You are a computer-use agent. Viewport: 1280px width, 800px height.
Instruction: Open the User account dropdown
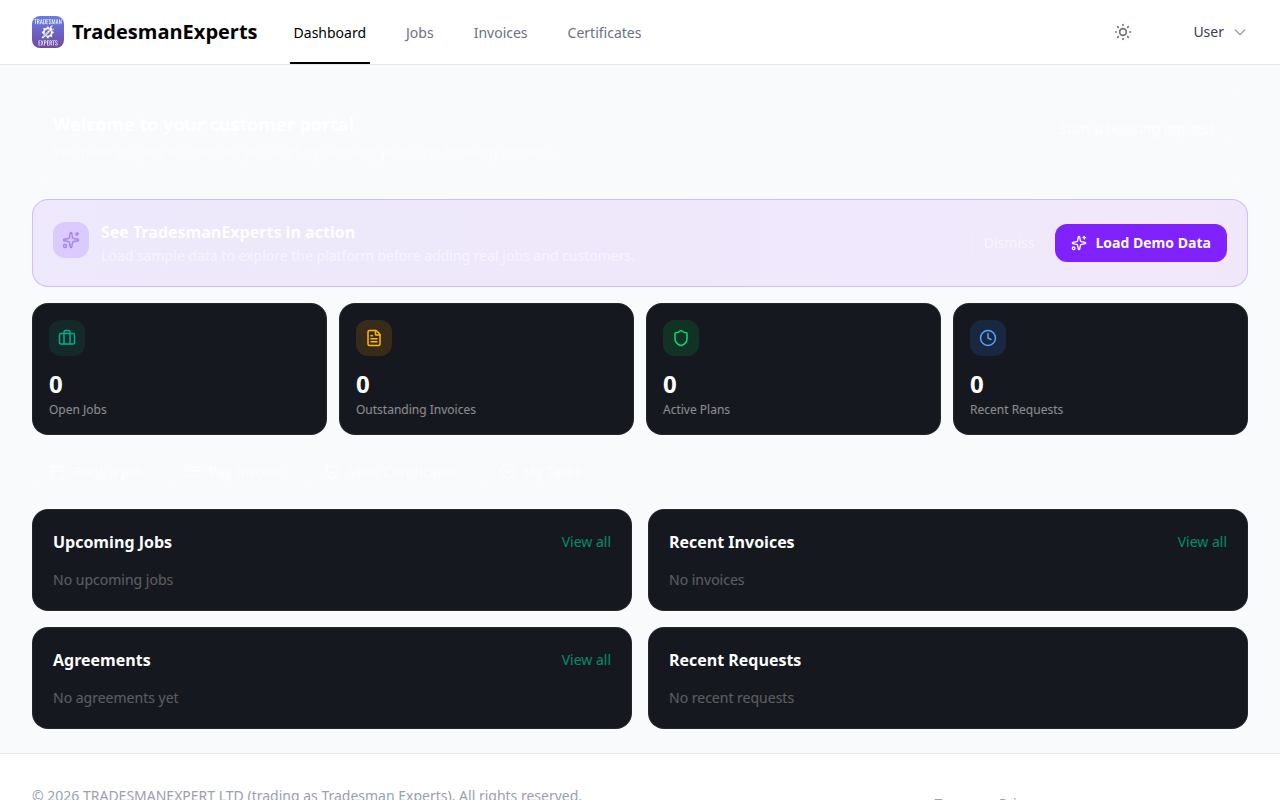pyautogui.click(x=1218, y=32)
